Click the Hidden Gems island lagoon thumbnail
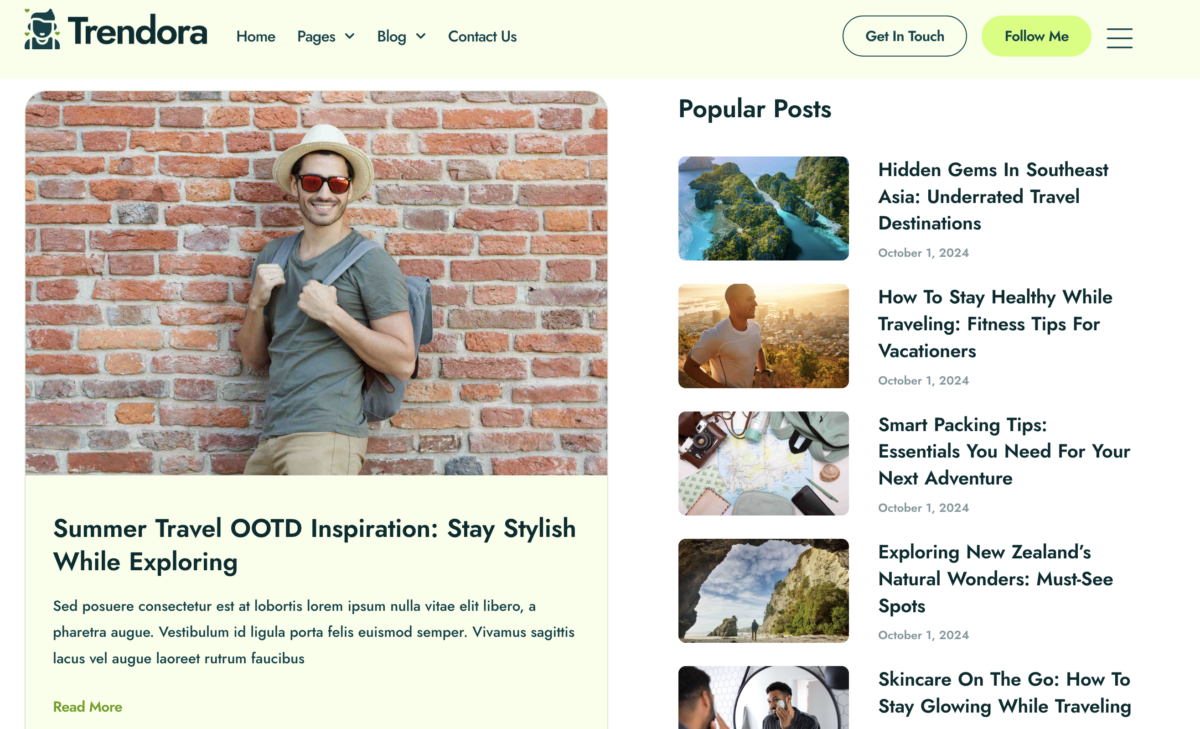This screenshot has height=729, width=1200. tap(763, 208)
